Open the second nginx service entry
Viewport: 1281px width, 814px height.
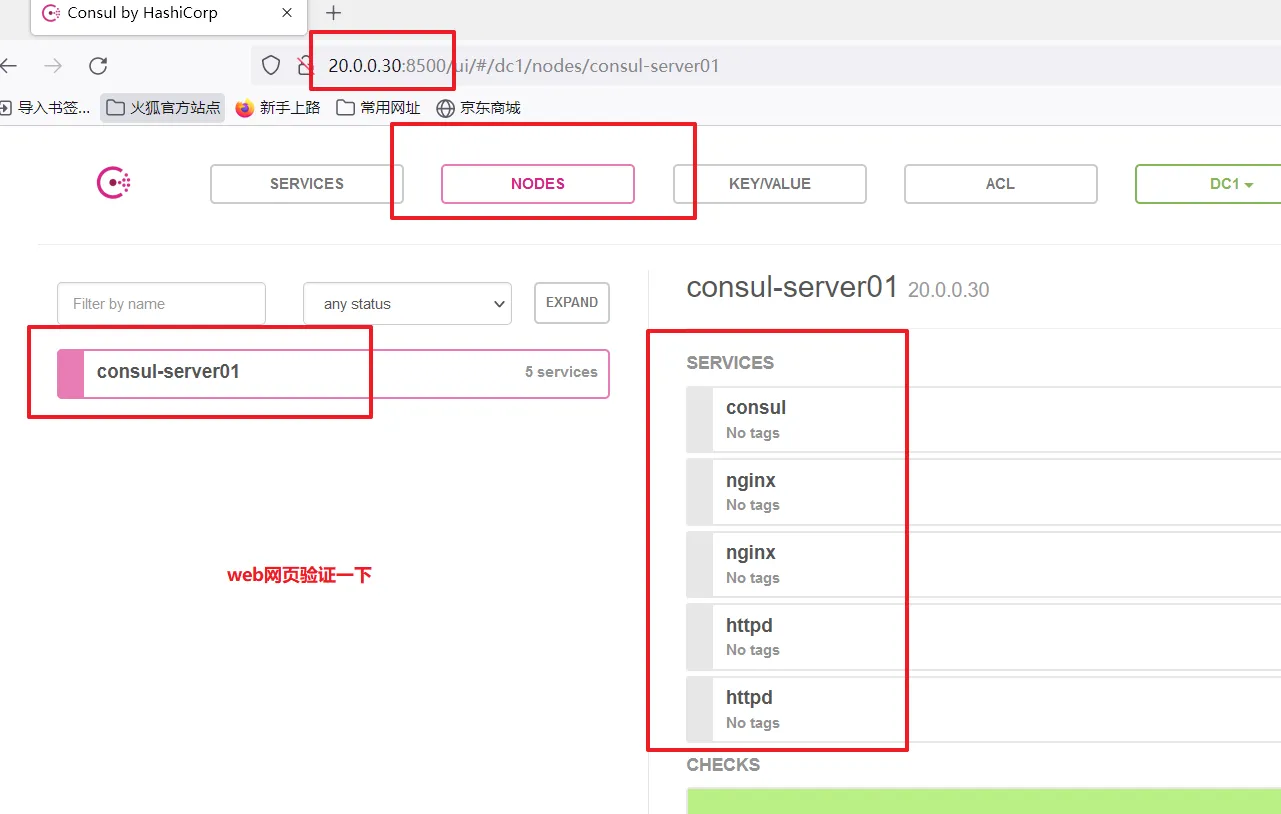pyautogui.click(x=983, y=564)
